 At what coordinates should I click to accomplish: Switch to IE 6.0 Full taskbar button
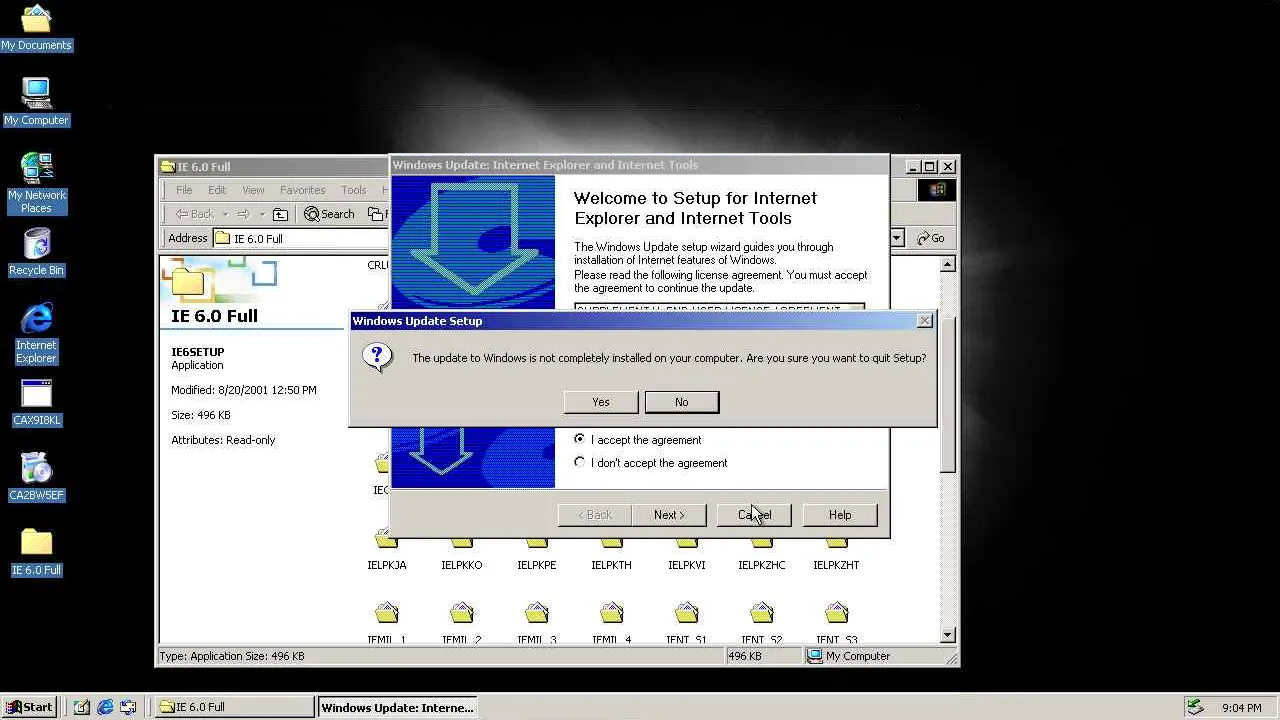pyautogui.click(x=235, y=707)
